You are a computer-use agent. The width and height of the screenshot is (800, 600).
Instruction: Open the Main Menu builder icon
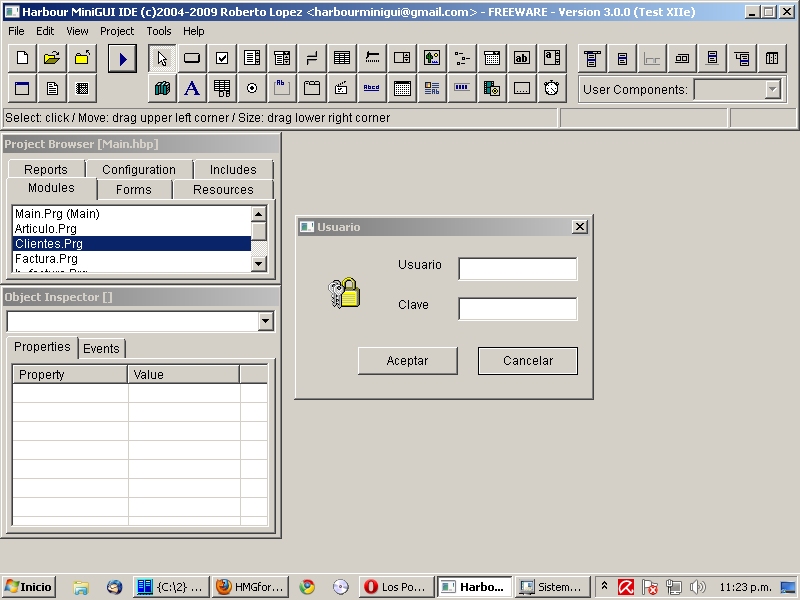tap(592, 59)
